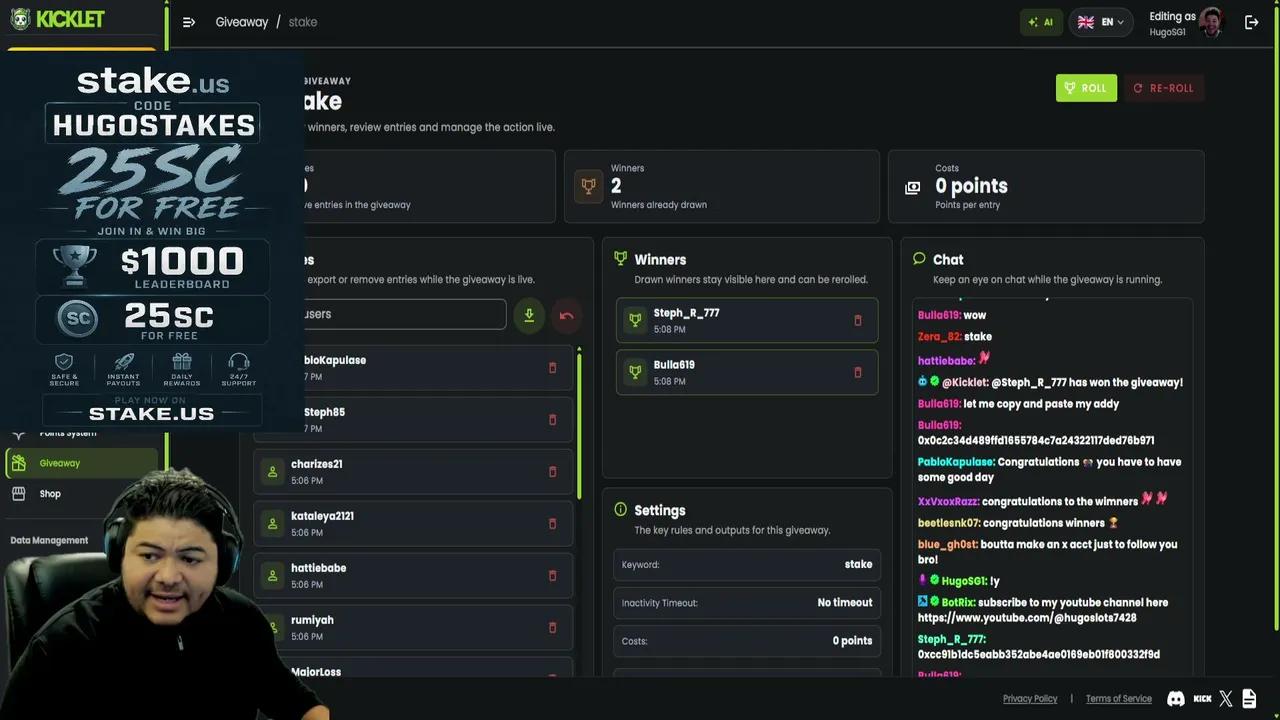1280x720 pixels.
Task: Click winner name "Bulla619" in Winners list
Action: 674,365
